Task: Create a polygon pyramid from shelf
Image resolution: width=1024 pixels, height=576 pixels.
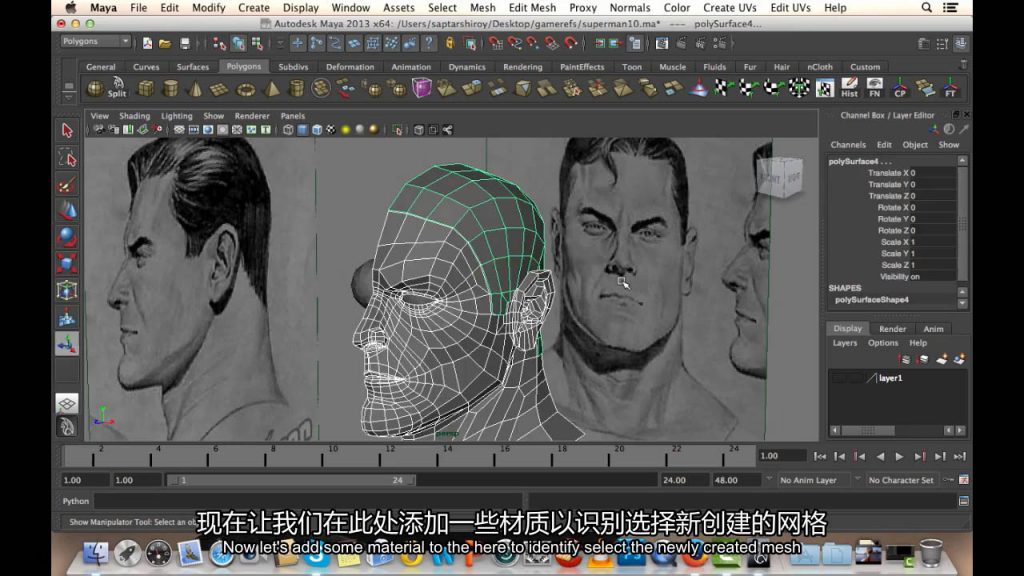Action: coord(272,88)
